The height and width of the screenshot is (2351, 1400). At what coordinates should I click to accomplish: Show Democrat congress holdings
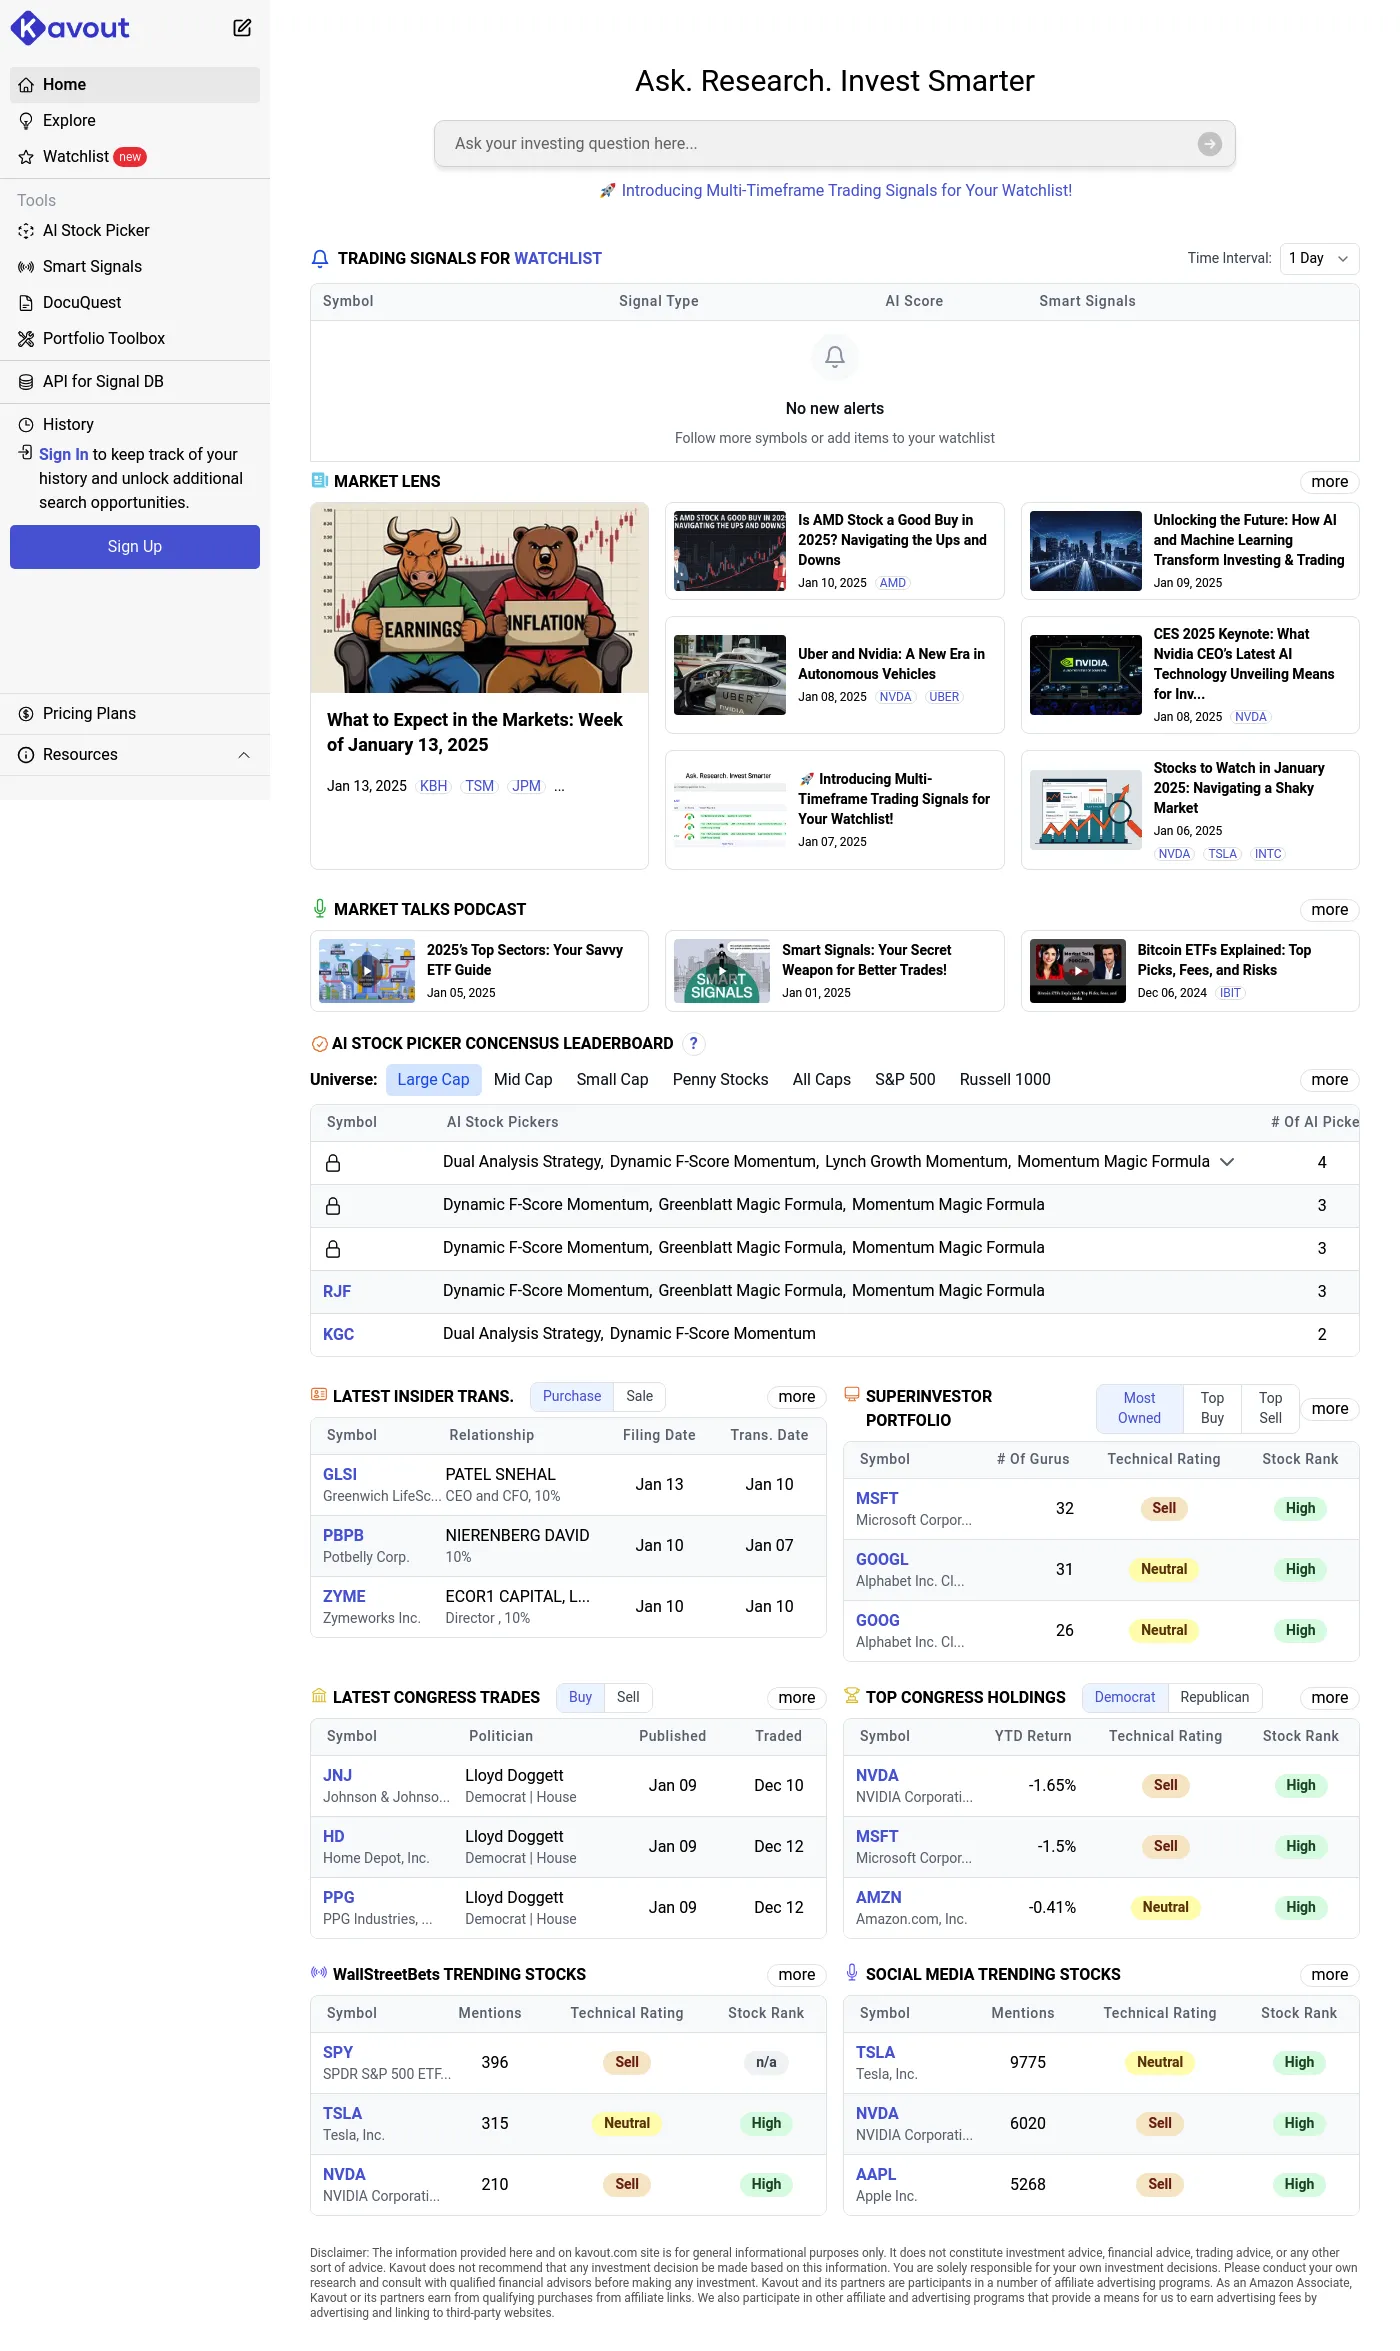[x=1125, y=1698]
